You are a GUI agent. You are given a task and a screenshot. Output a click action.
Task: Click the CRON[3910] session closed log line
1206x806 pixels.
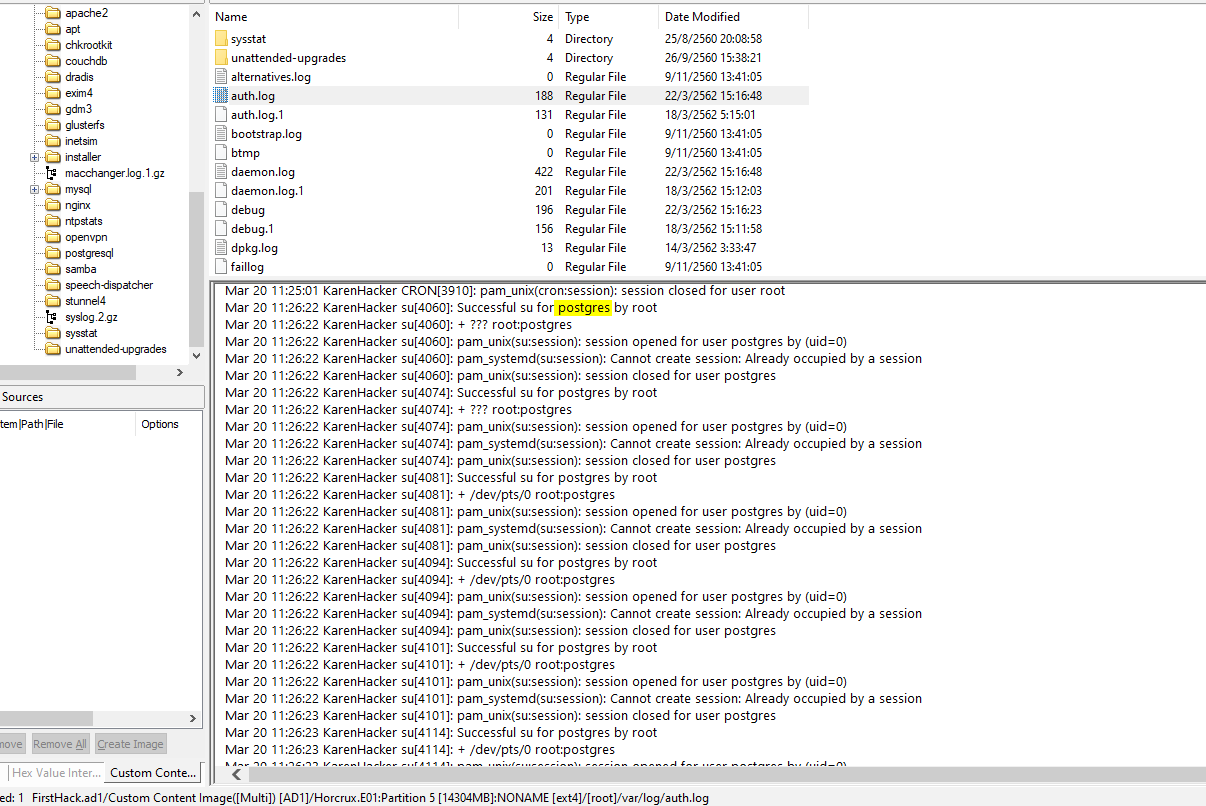point(505,291)
